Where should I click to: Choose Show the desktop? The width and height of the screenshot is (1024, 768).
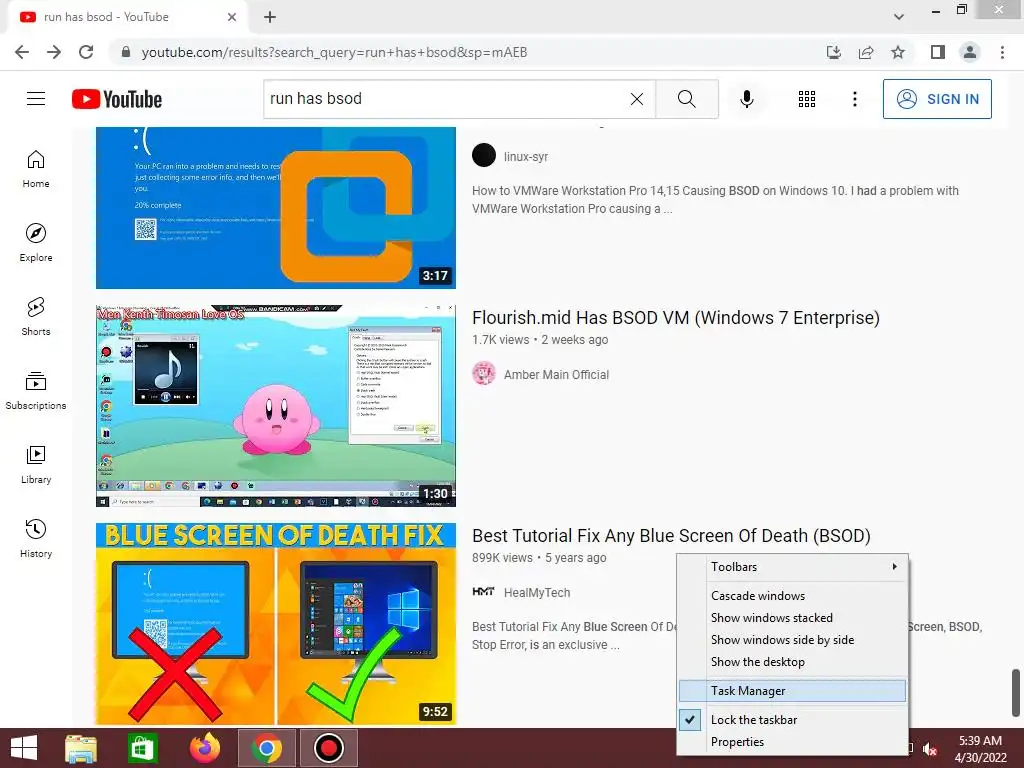(x=792, y=662)
